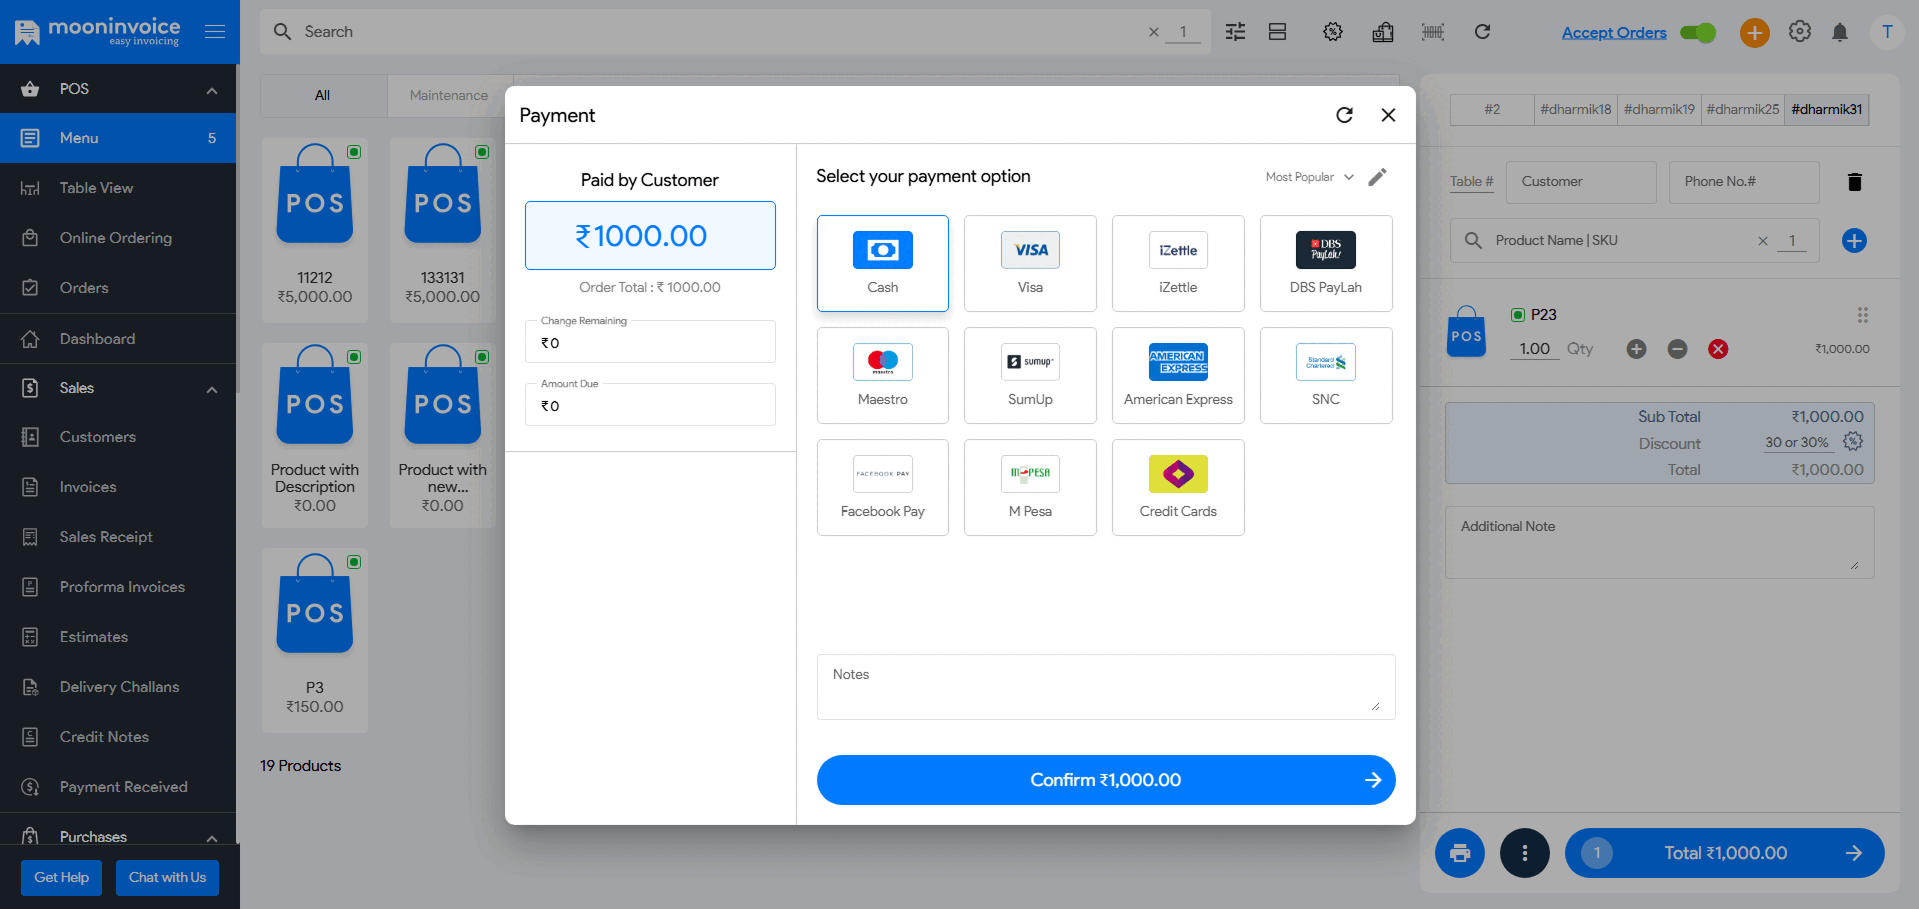Collapse the POS sidebar section
Viewport: 1919px width, 909px height.
pos(212,90)
